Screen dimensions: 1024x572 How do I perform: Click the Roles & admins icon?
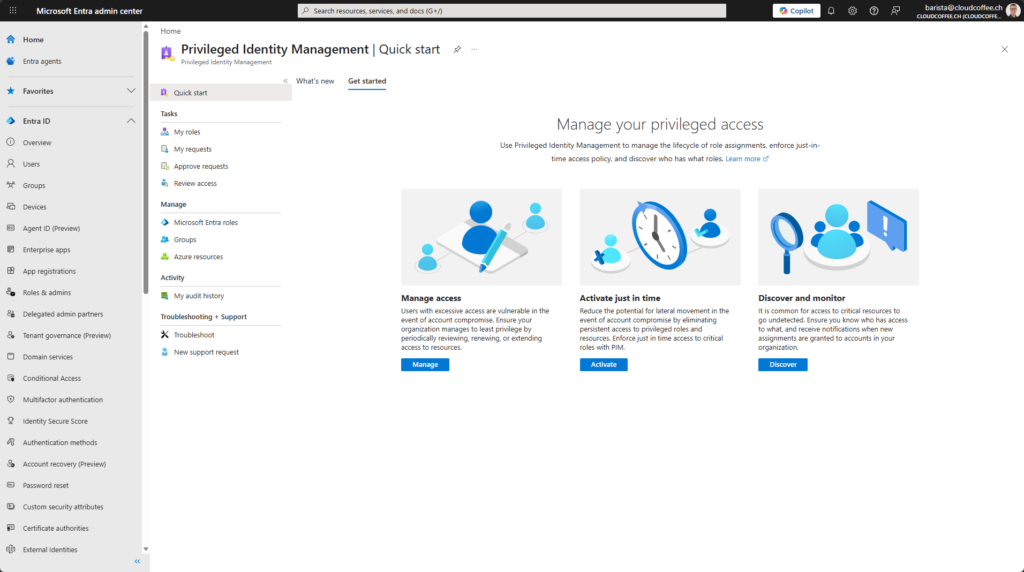point(10,292)
